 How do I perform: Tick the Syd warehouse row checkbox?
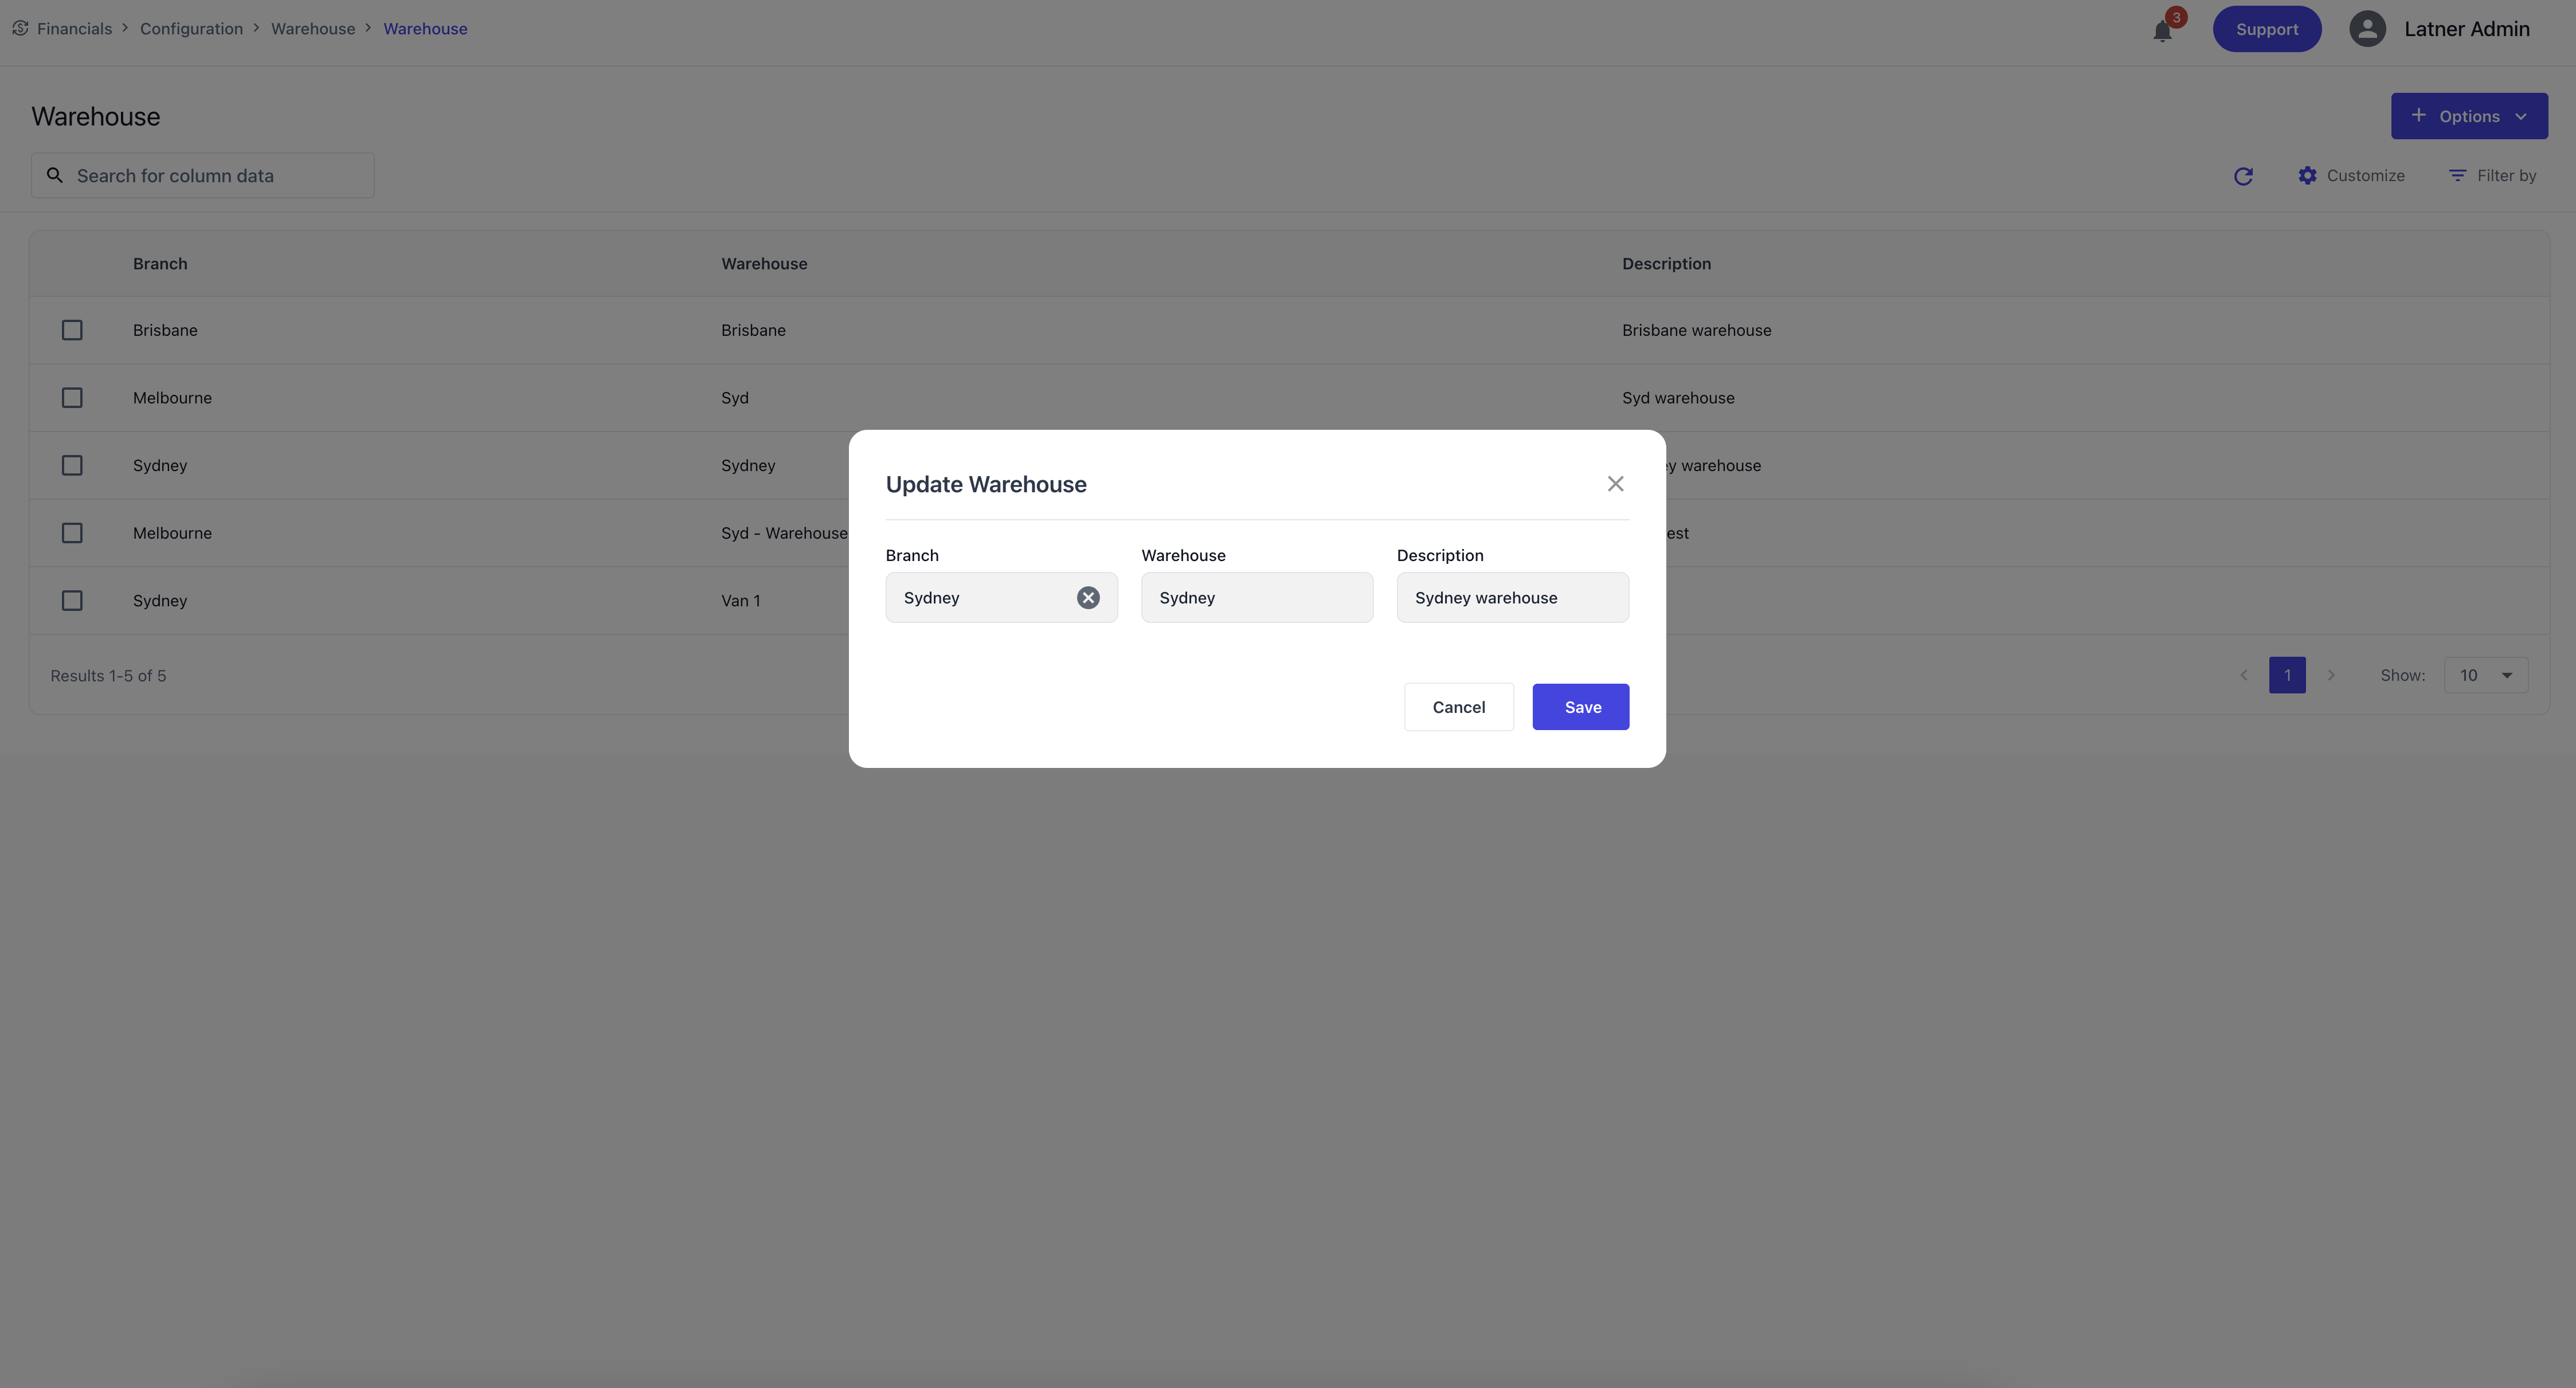coord(72,398)
